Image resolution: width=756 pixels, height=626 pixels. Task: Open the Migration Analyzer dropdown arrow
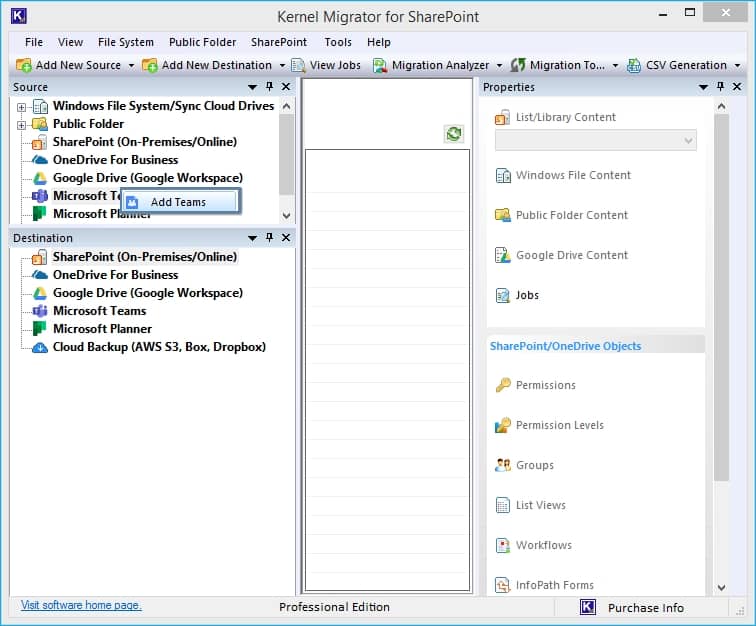tap(499, 66)
